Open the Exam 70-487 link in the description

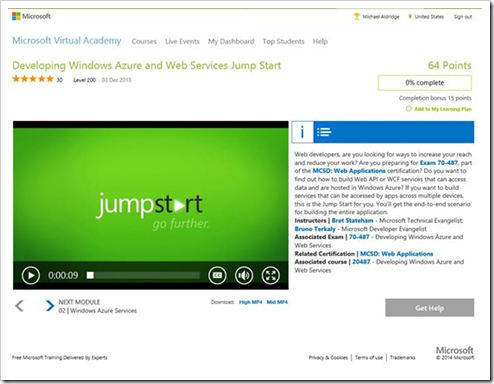tap(439, 163)
